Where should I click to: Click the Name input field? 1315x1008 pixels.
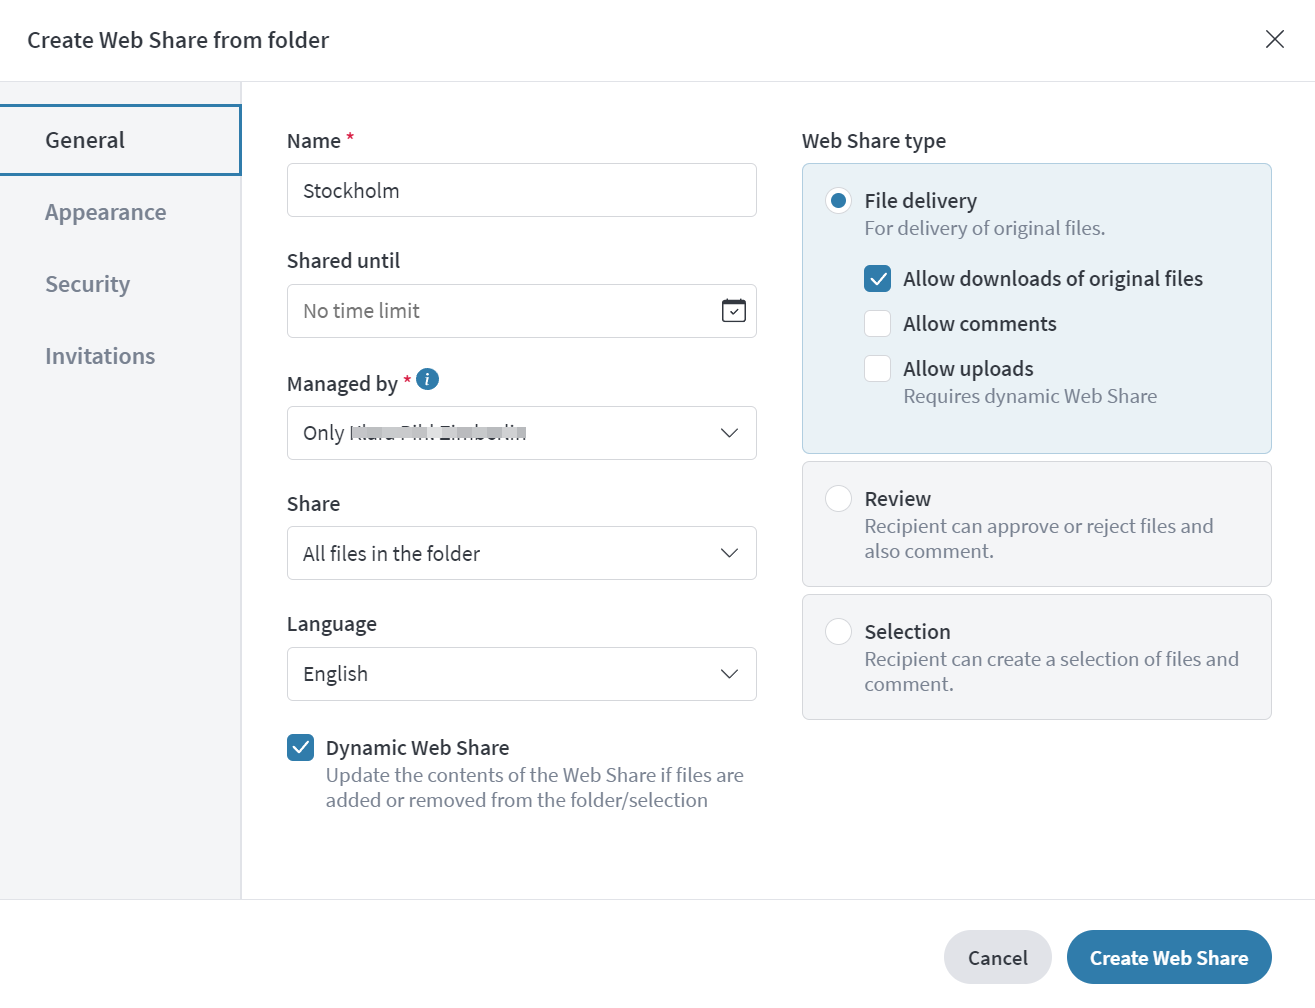(x=521, y=191)
